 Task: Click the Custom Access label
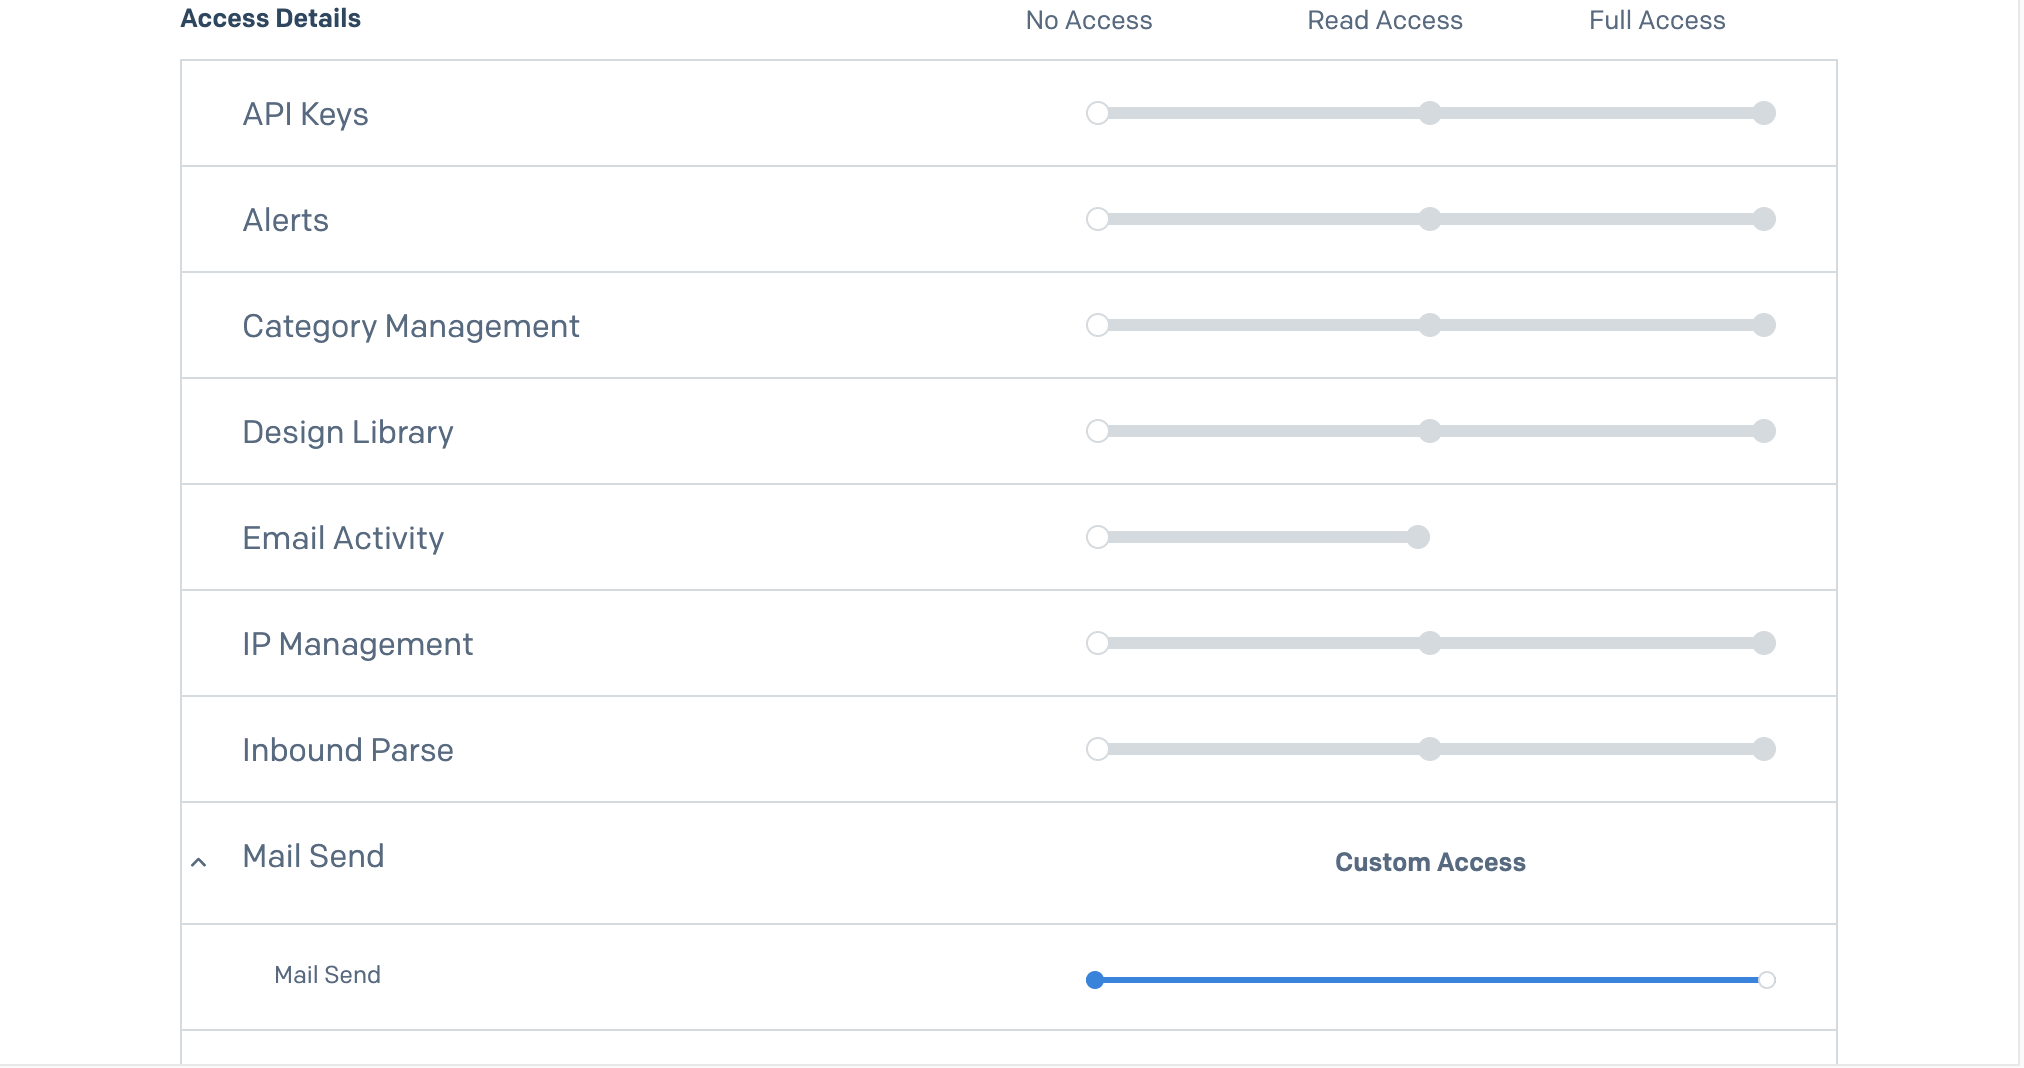tap(1429, 862)
